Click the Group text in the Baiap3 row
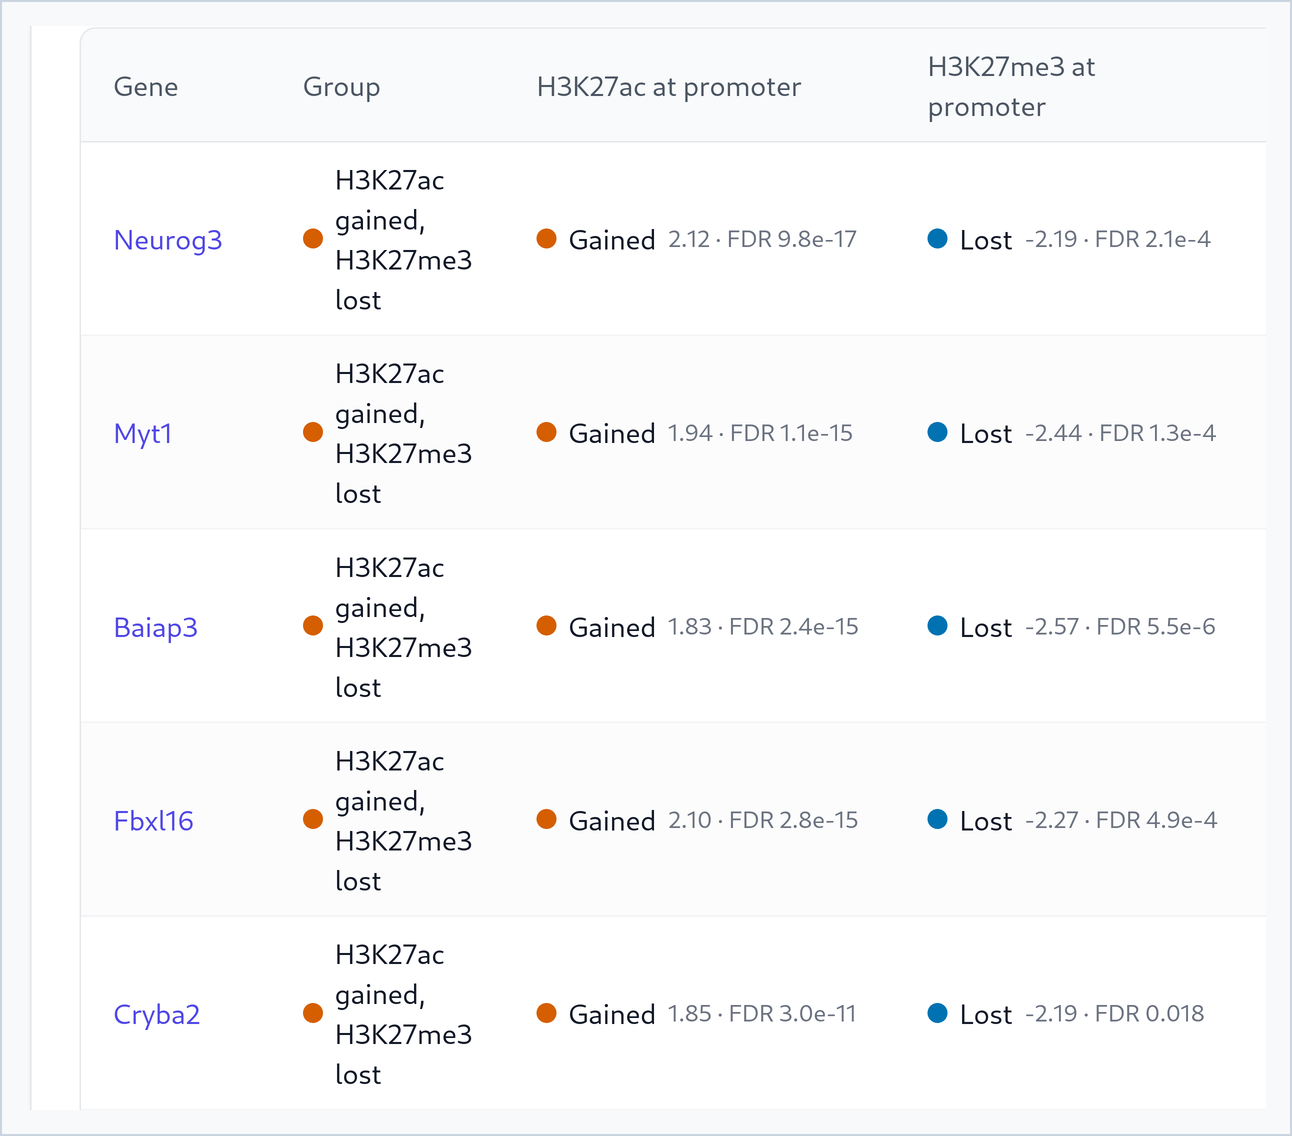 point(404,628)
